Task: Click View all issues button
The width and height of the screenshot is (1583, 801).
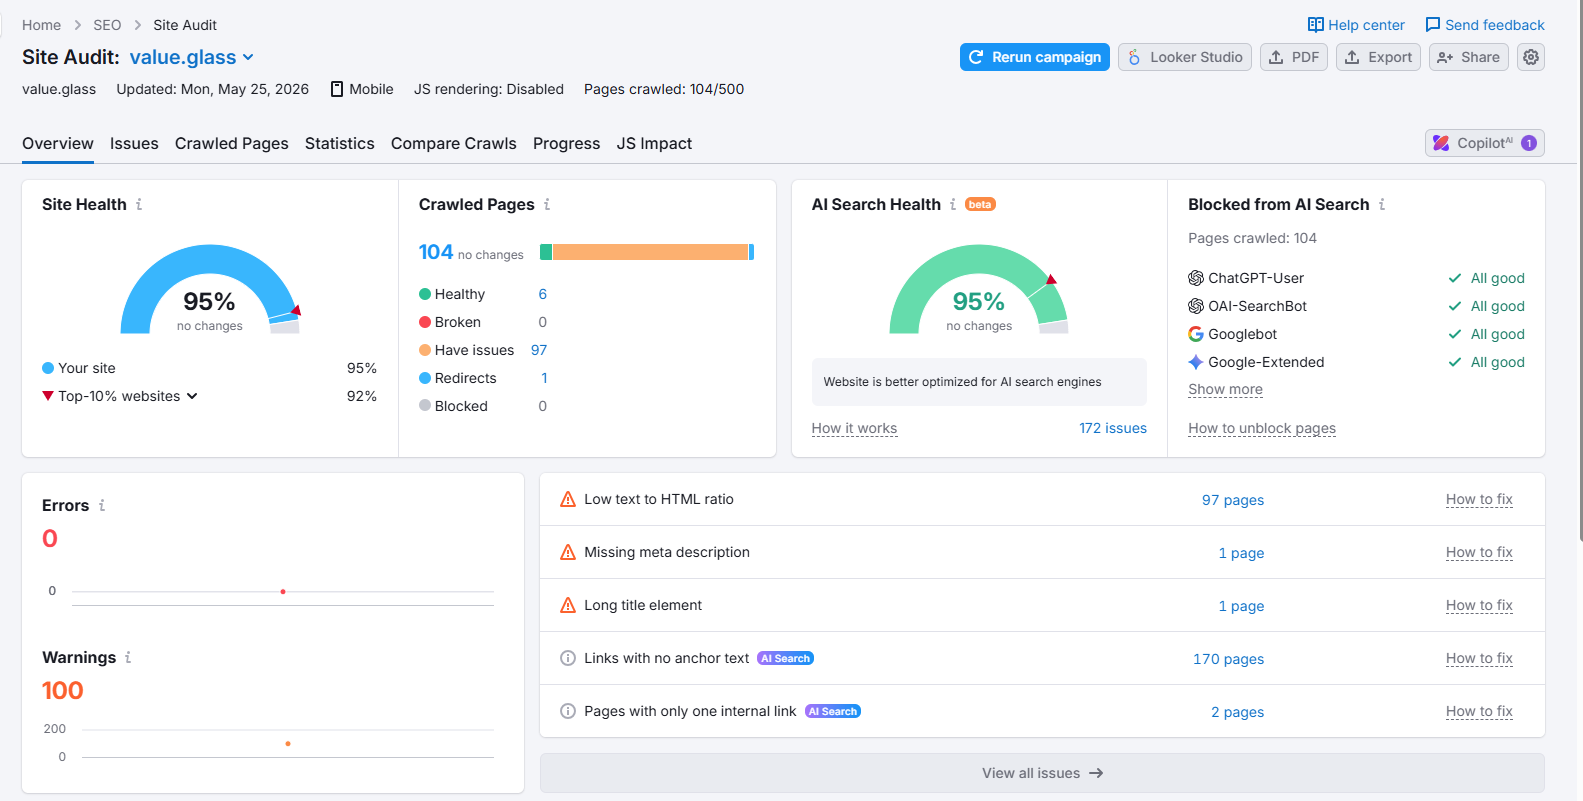Action: click(x=1042, y=773)
